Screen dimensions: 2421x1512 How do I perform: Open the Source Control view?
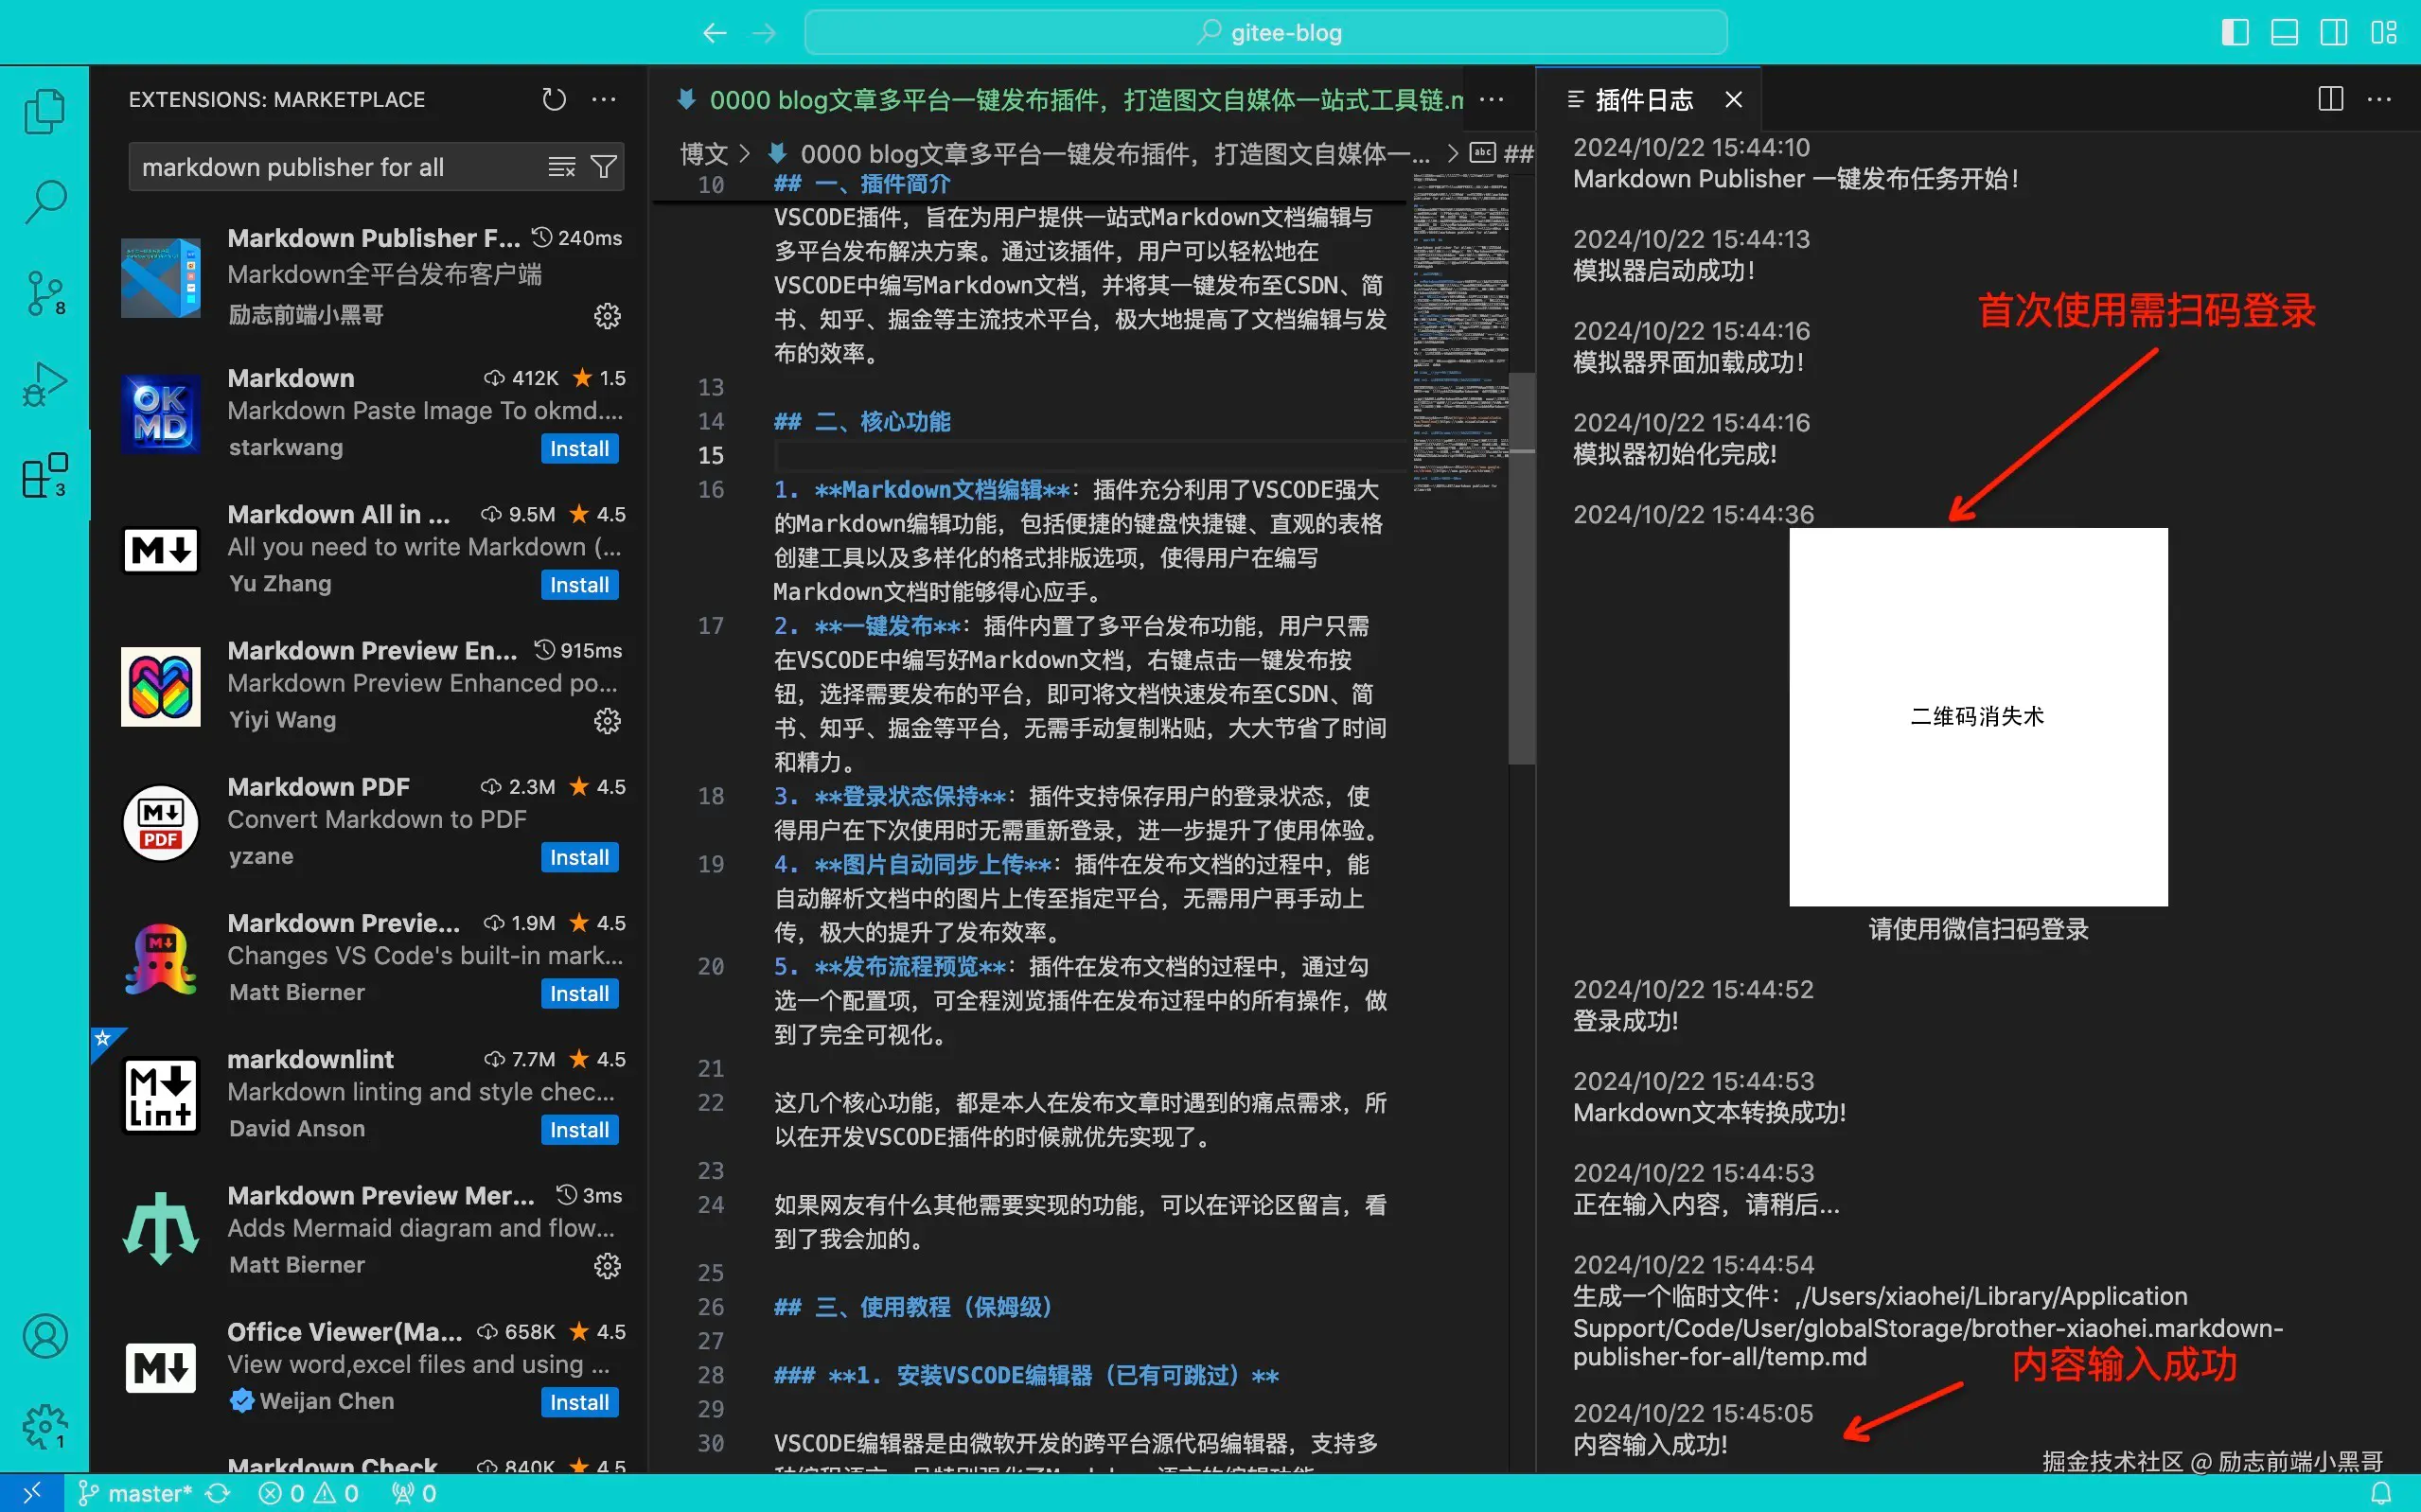click(x=44, y=293)
